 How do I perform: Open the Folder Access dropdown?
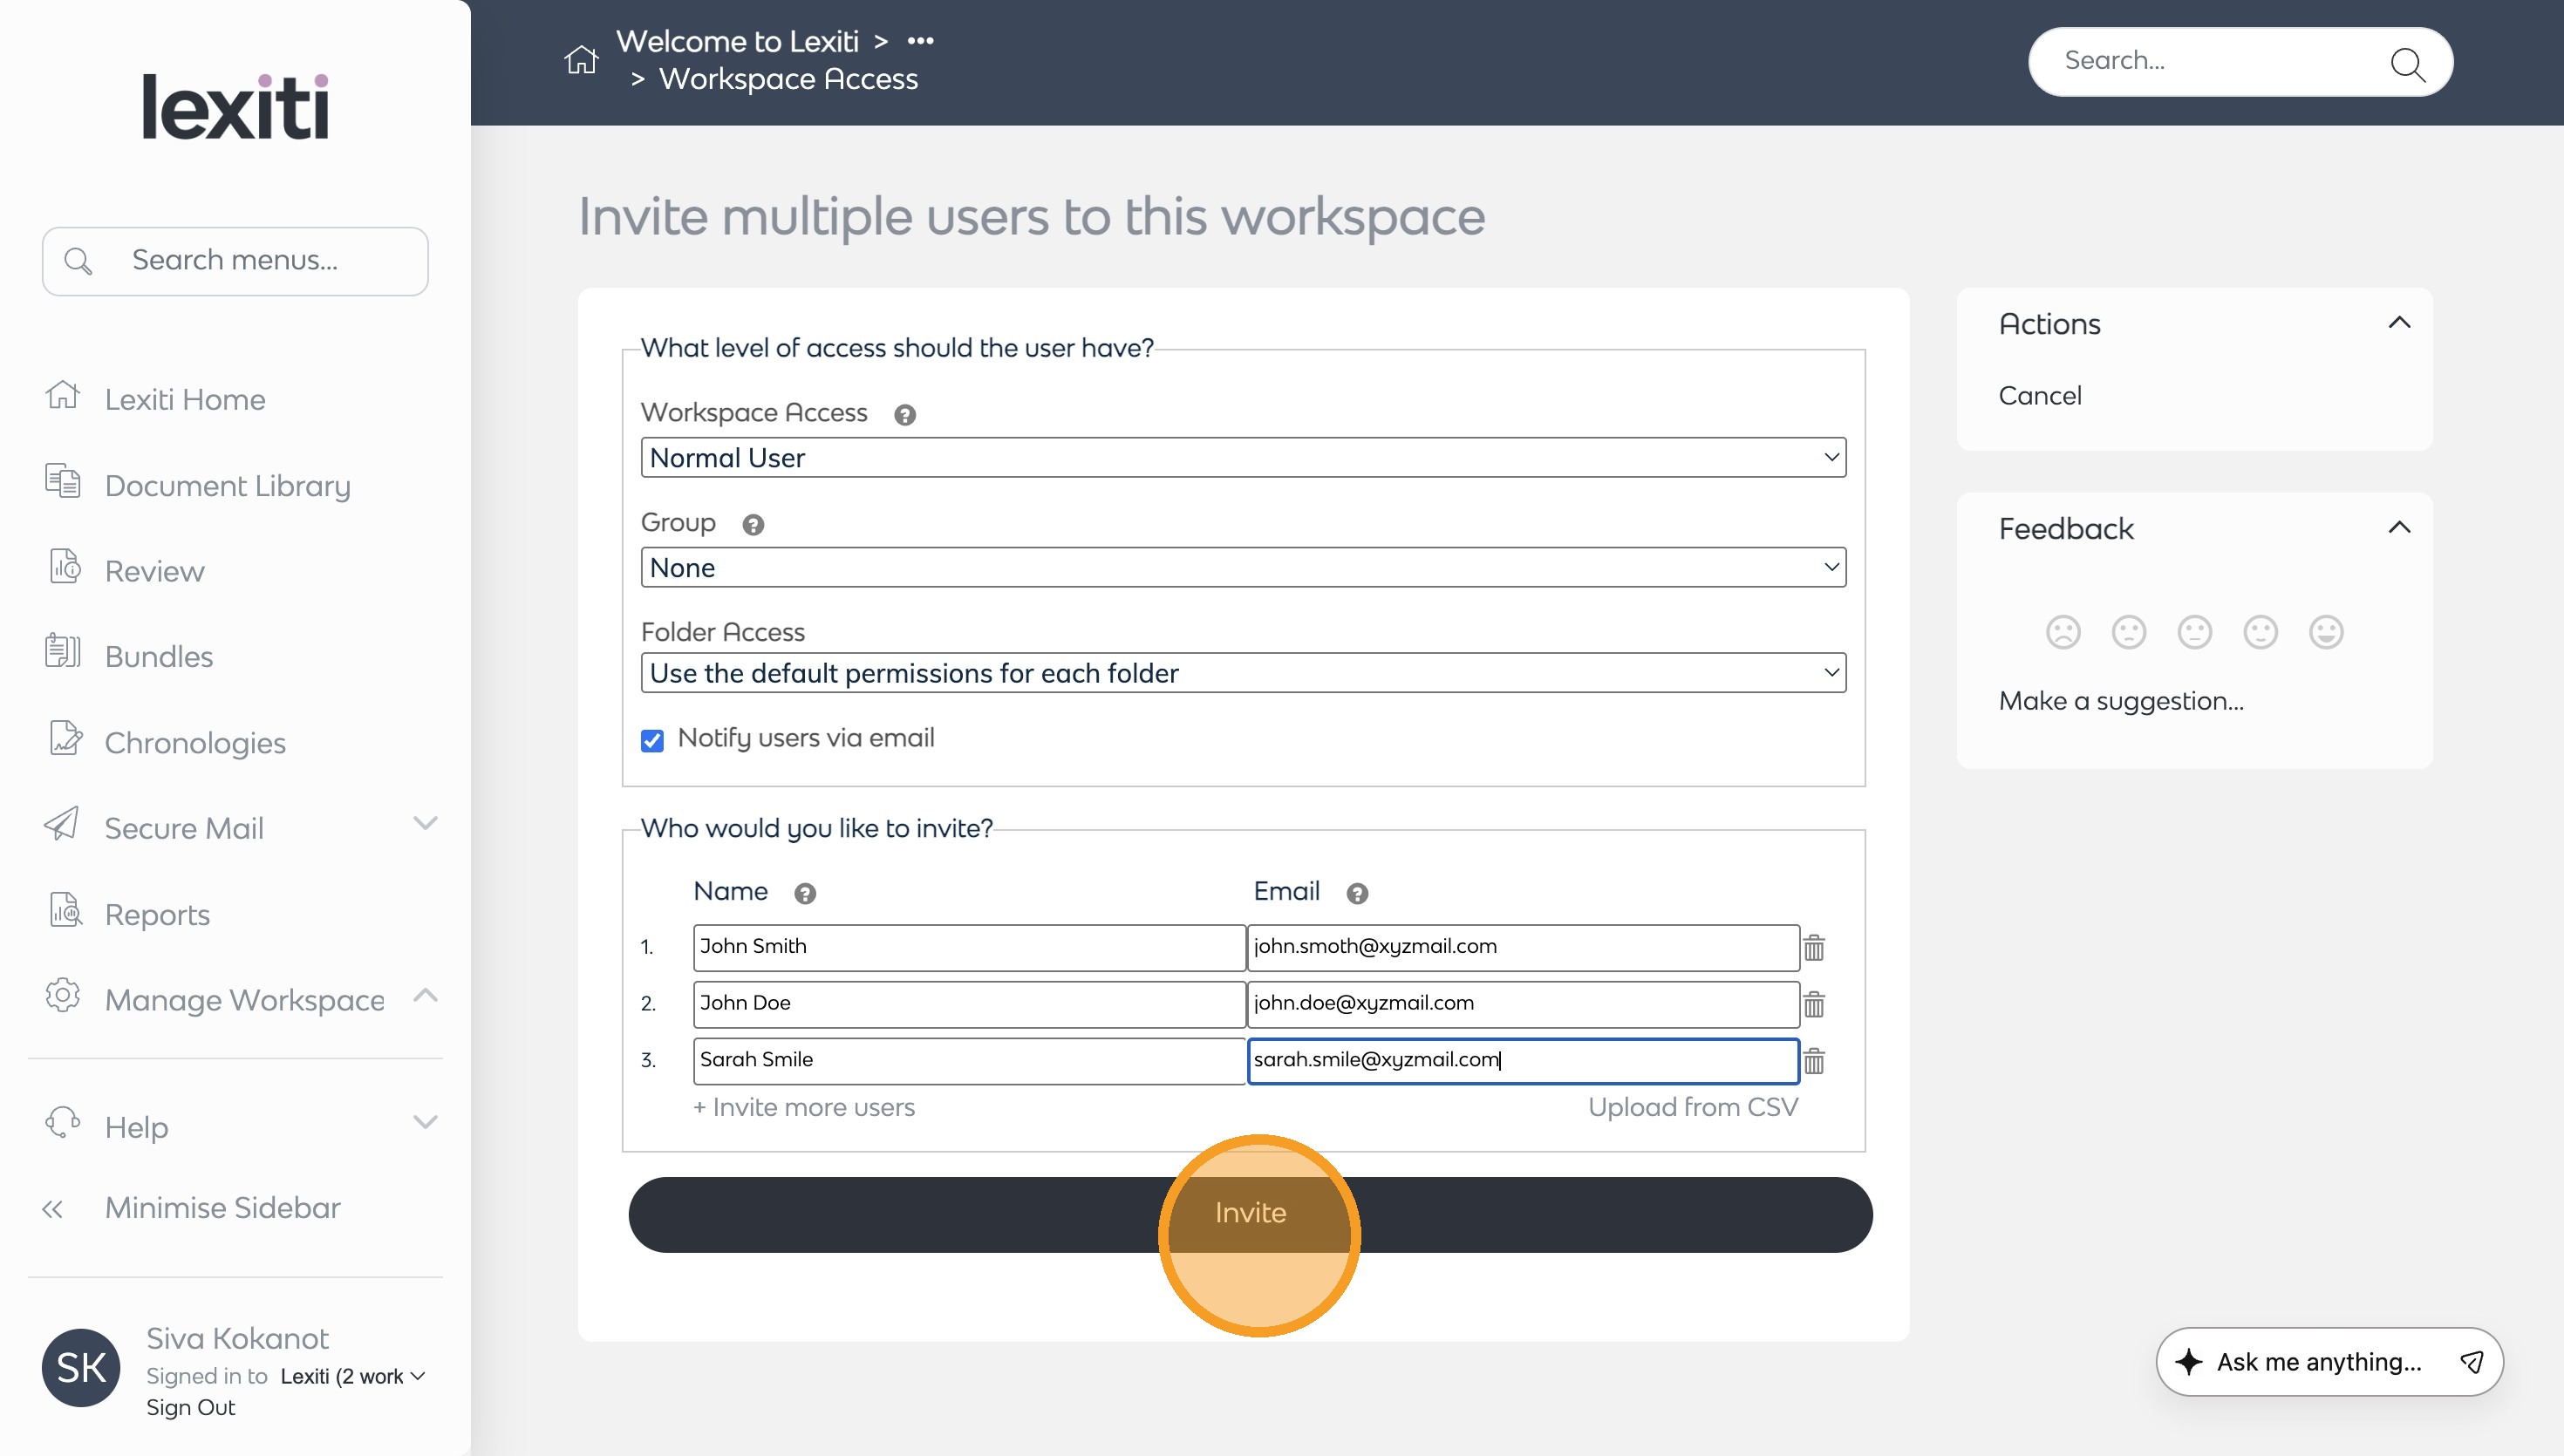tap(1242, 673)
